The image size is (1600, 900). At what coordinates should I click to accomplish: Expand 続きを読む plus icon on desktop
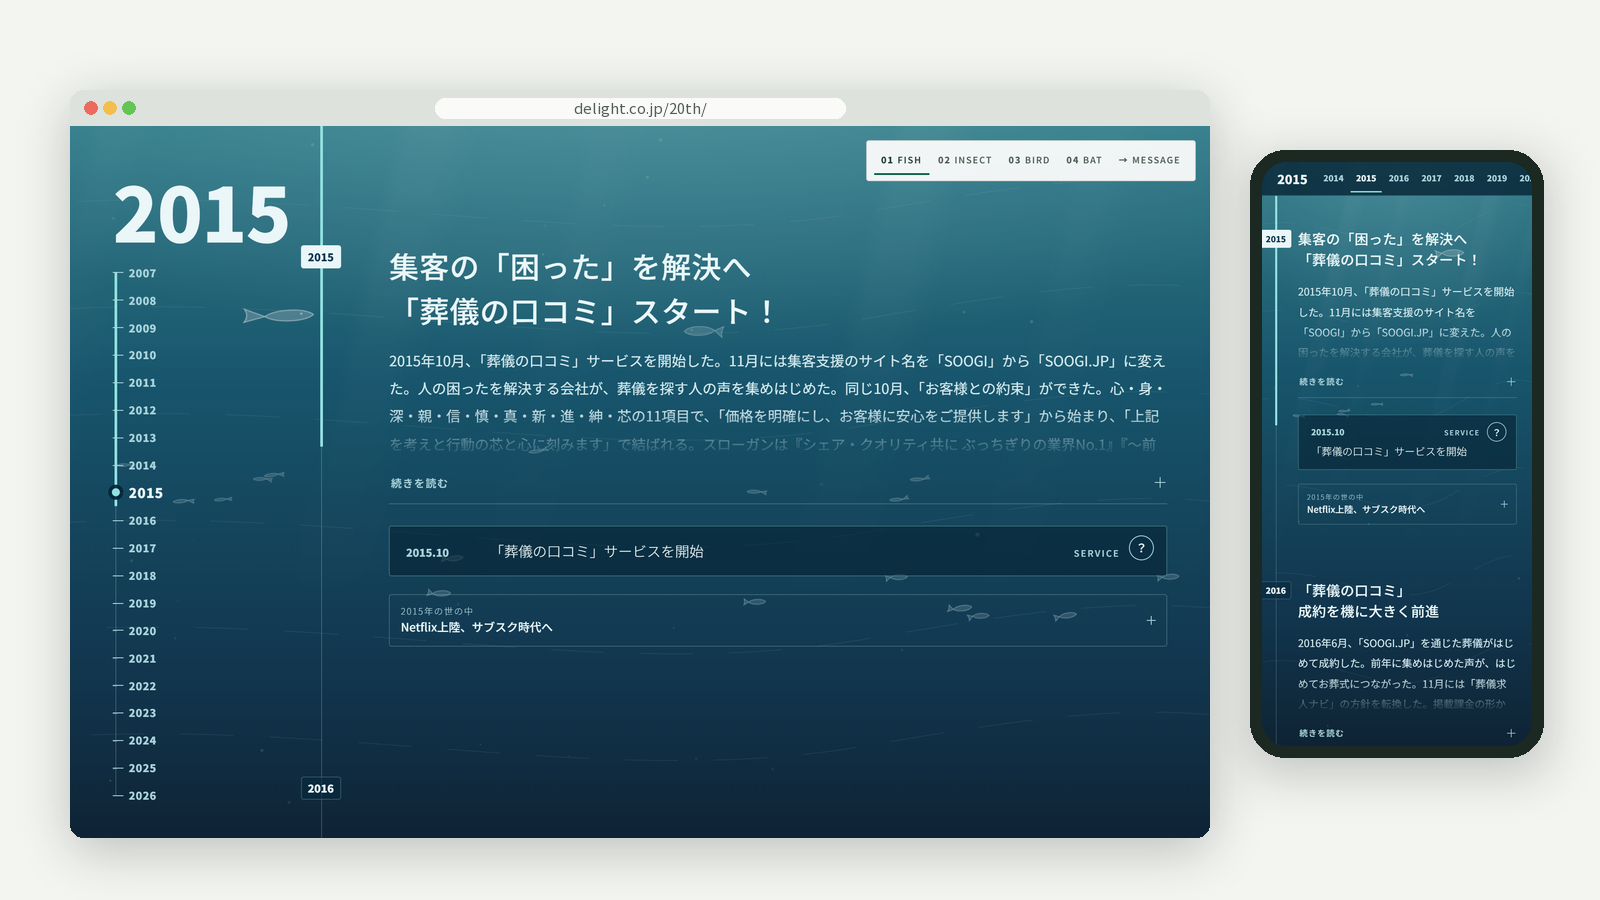point(1160,483)
